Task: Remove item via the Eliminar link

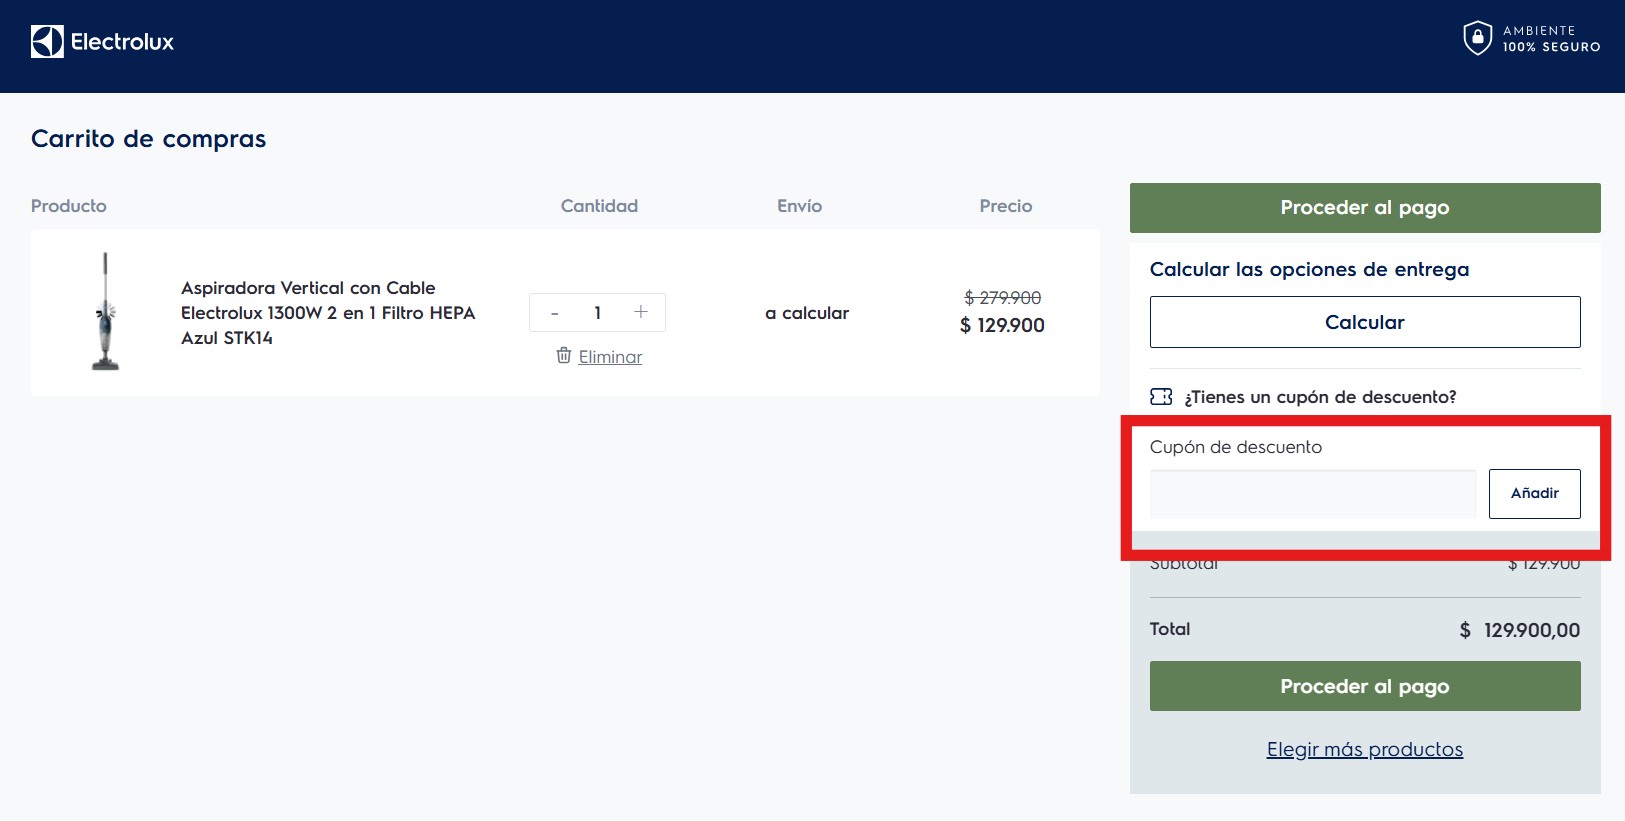Action: click(x=610, y=357)
